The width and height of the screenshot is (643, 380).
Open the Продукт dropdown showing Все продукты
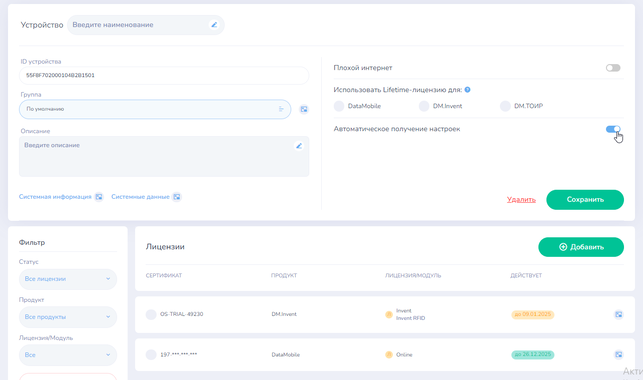(x=68, y=317)
